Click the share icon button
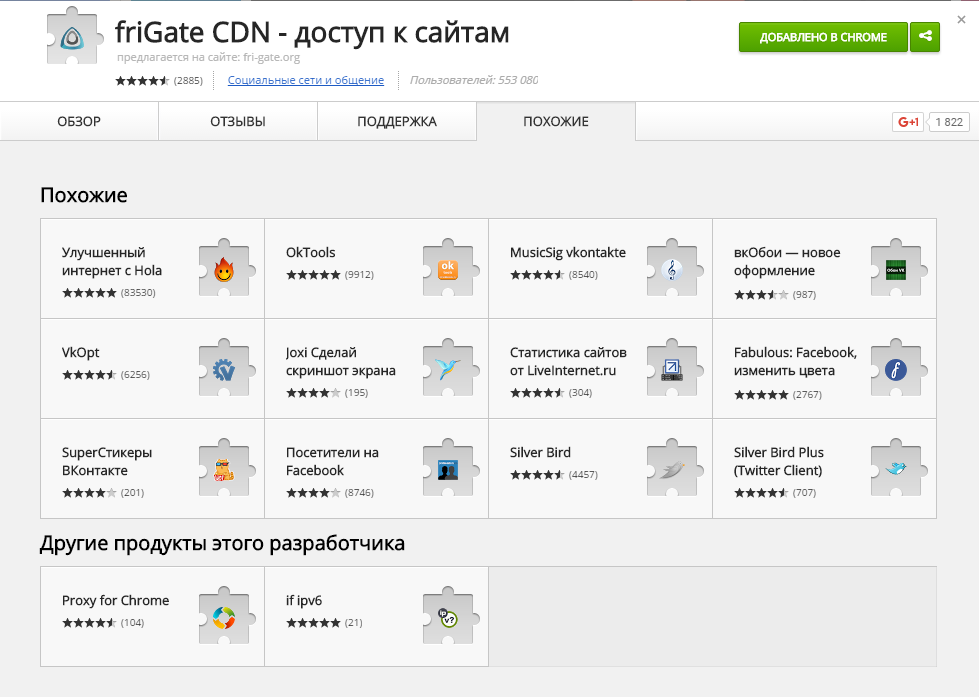Viewport: 979px width, 697px height. pyautogui.click(x=925, y=37)
